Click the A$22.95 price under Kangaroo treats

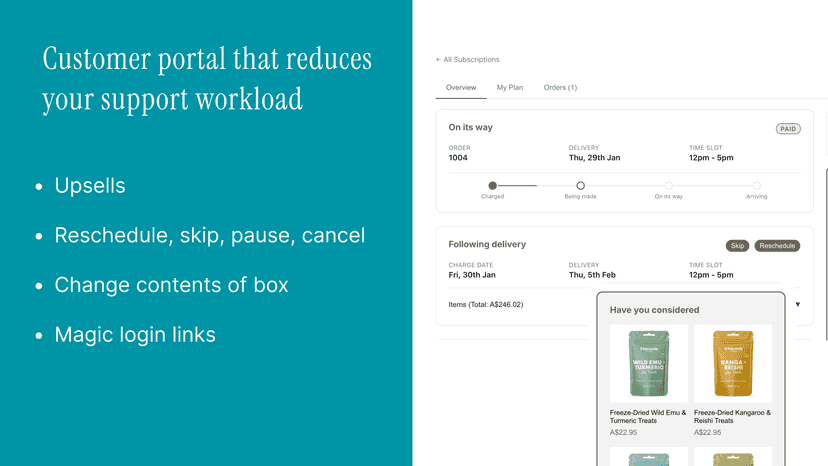pos(708,432)
